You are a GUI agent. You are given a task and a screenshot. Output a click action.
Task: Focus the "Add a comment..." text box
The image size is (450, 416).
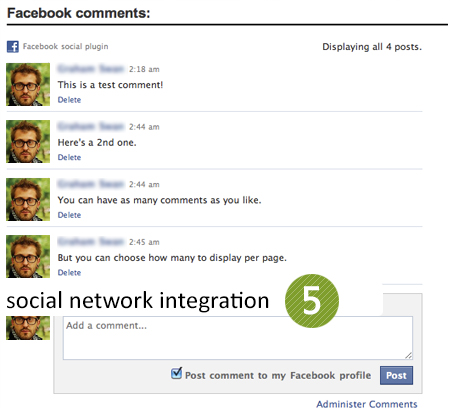tap(238, 338)
